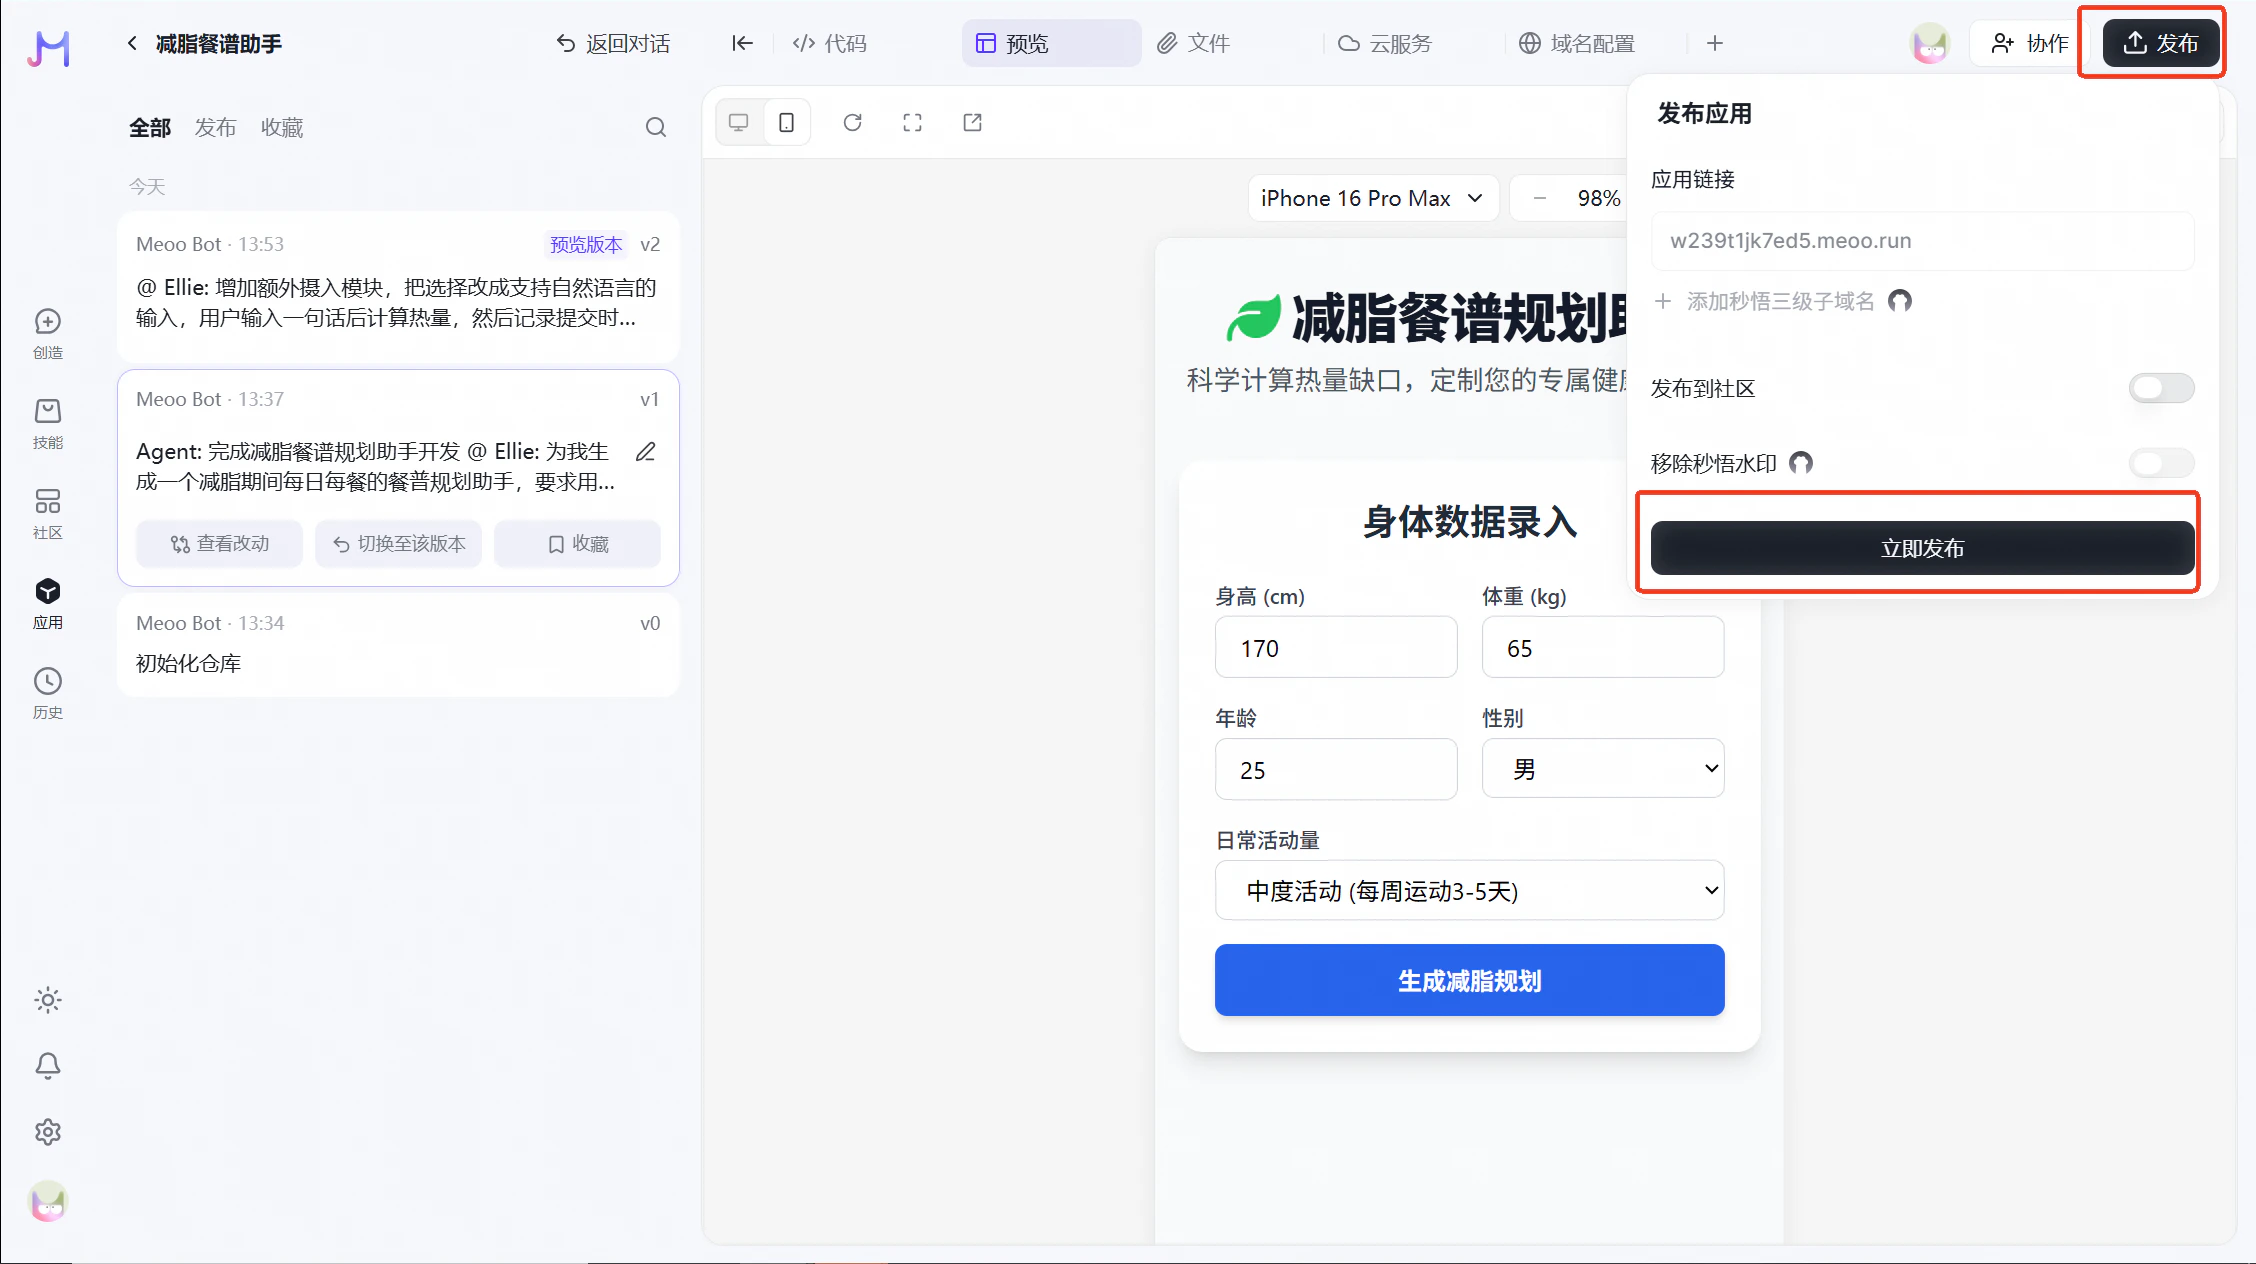Click 生成减脂规划 button

[1469, 980]
